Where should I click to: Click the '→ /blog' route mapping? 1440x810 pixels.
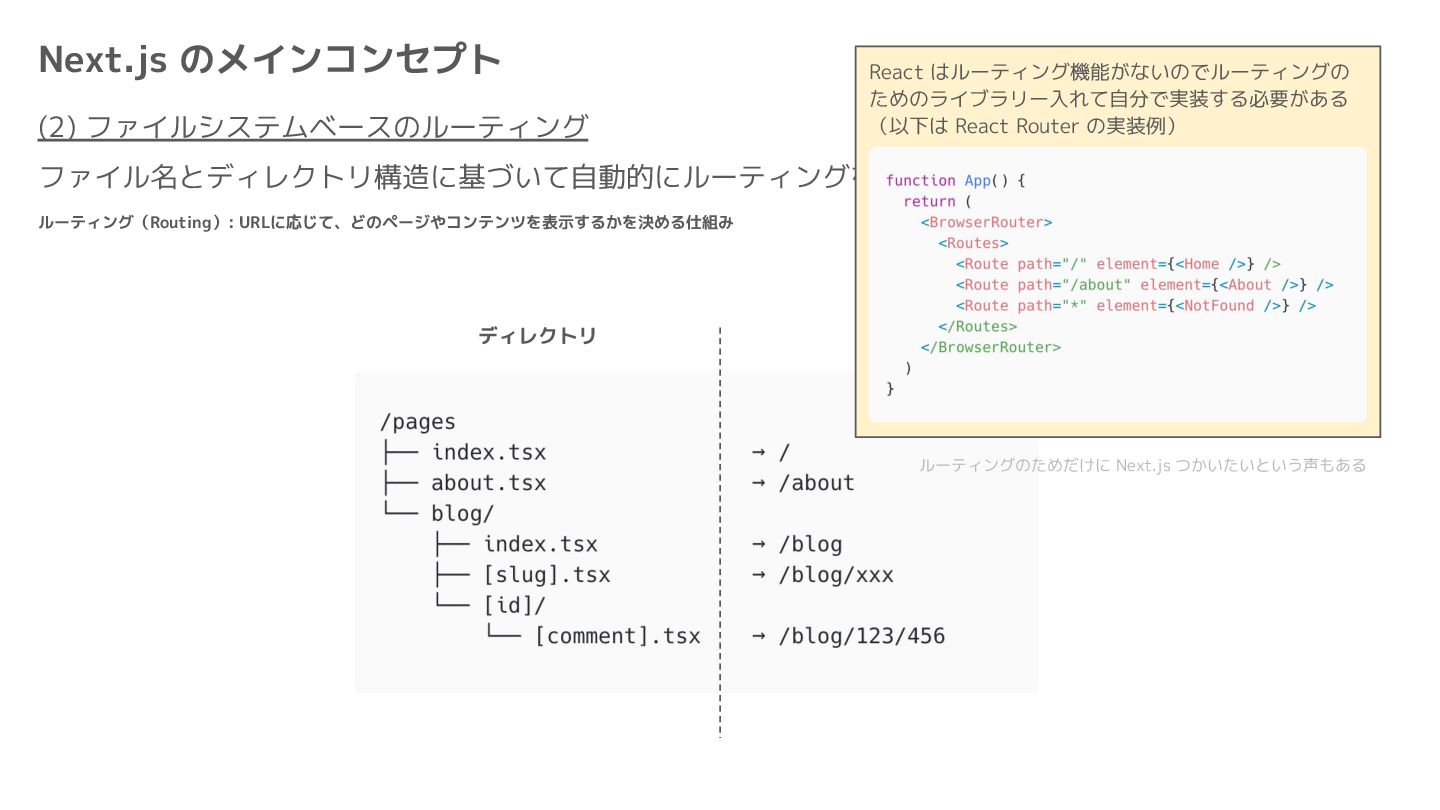pos(797,545)
